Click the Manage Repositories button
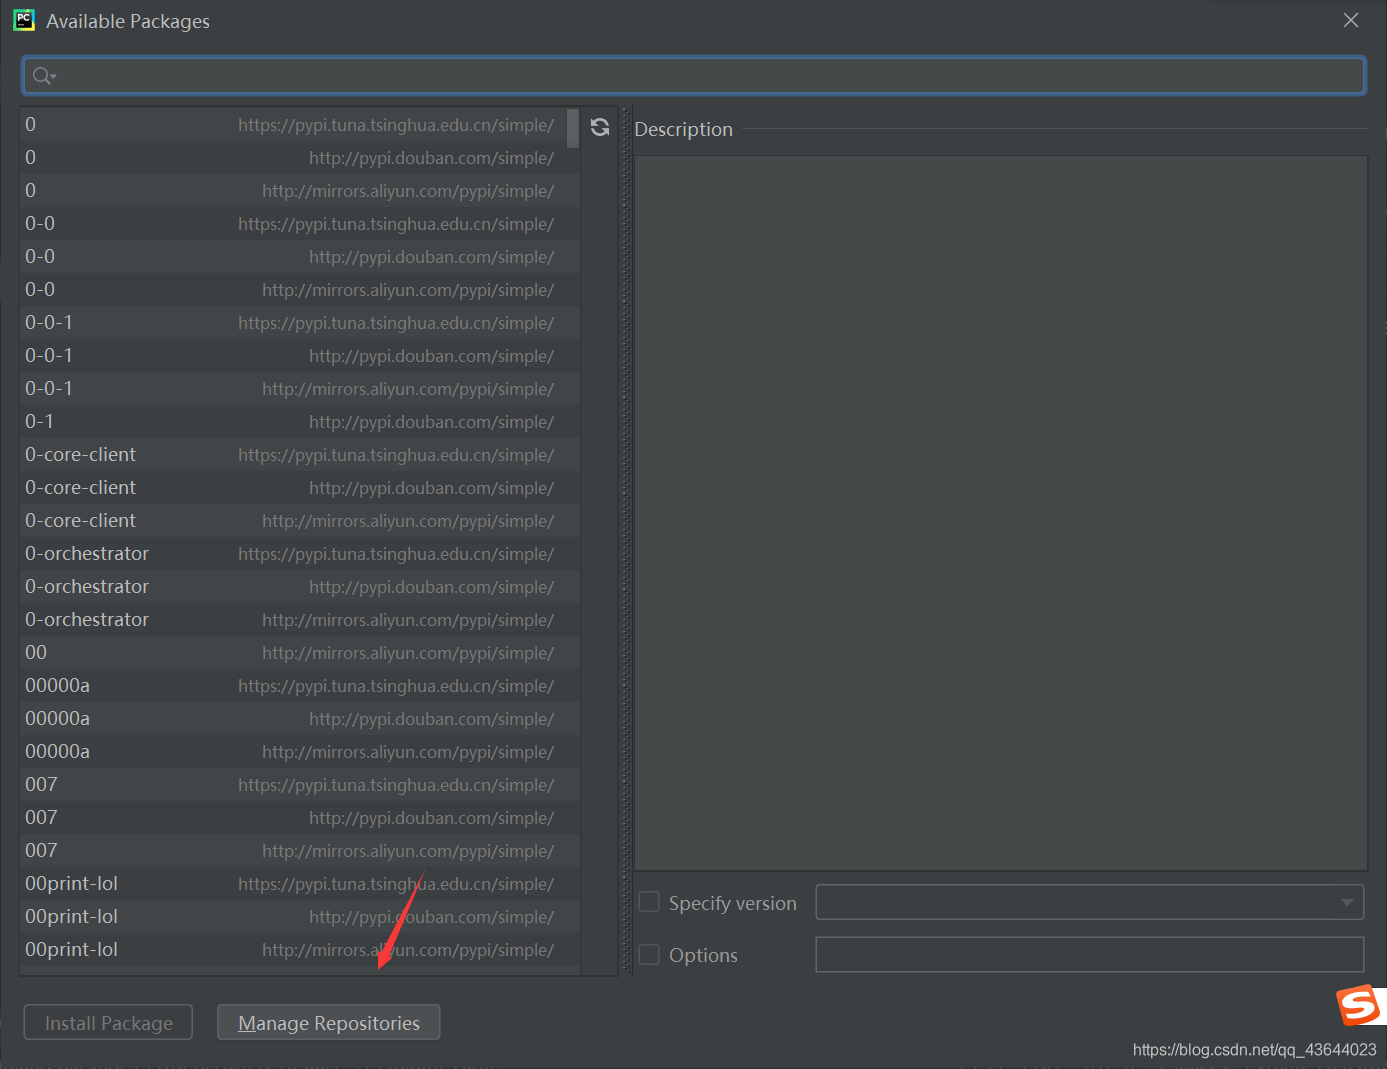This screenshot has height=1069, width=1387. (x=329, y=1022)
